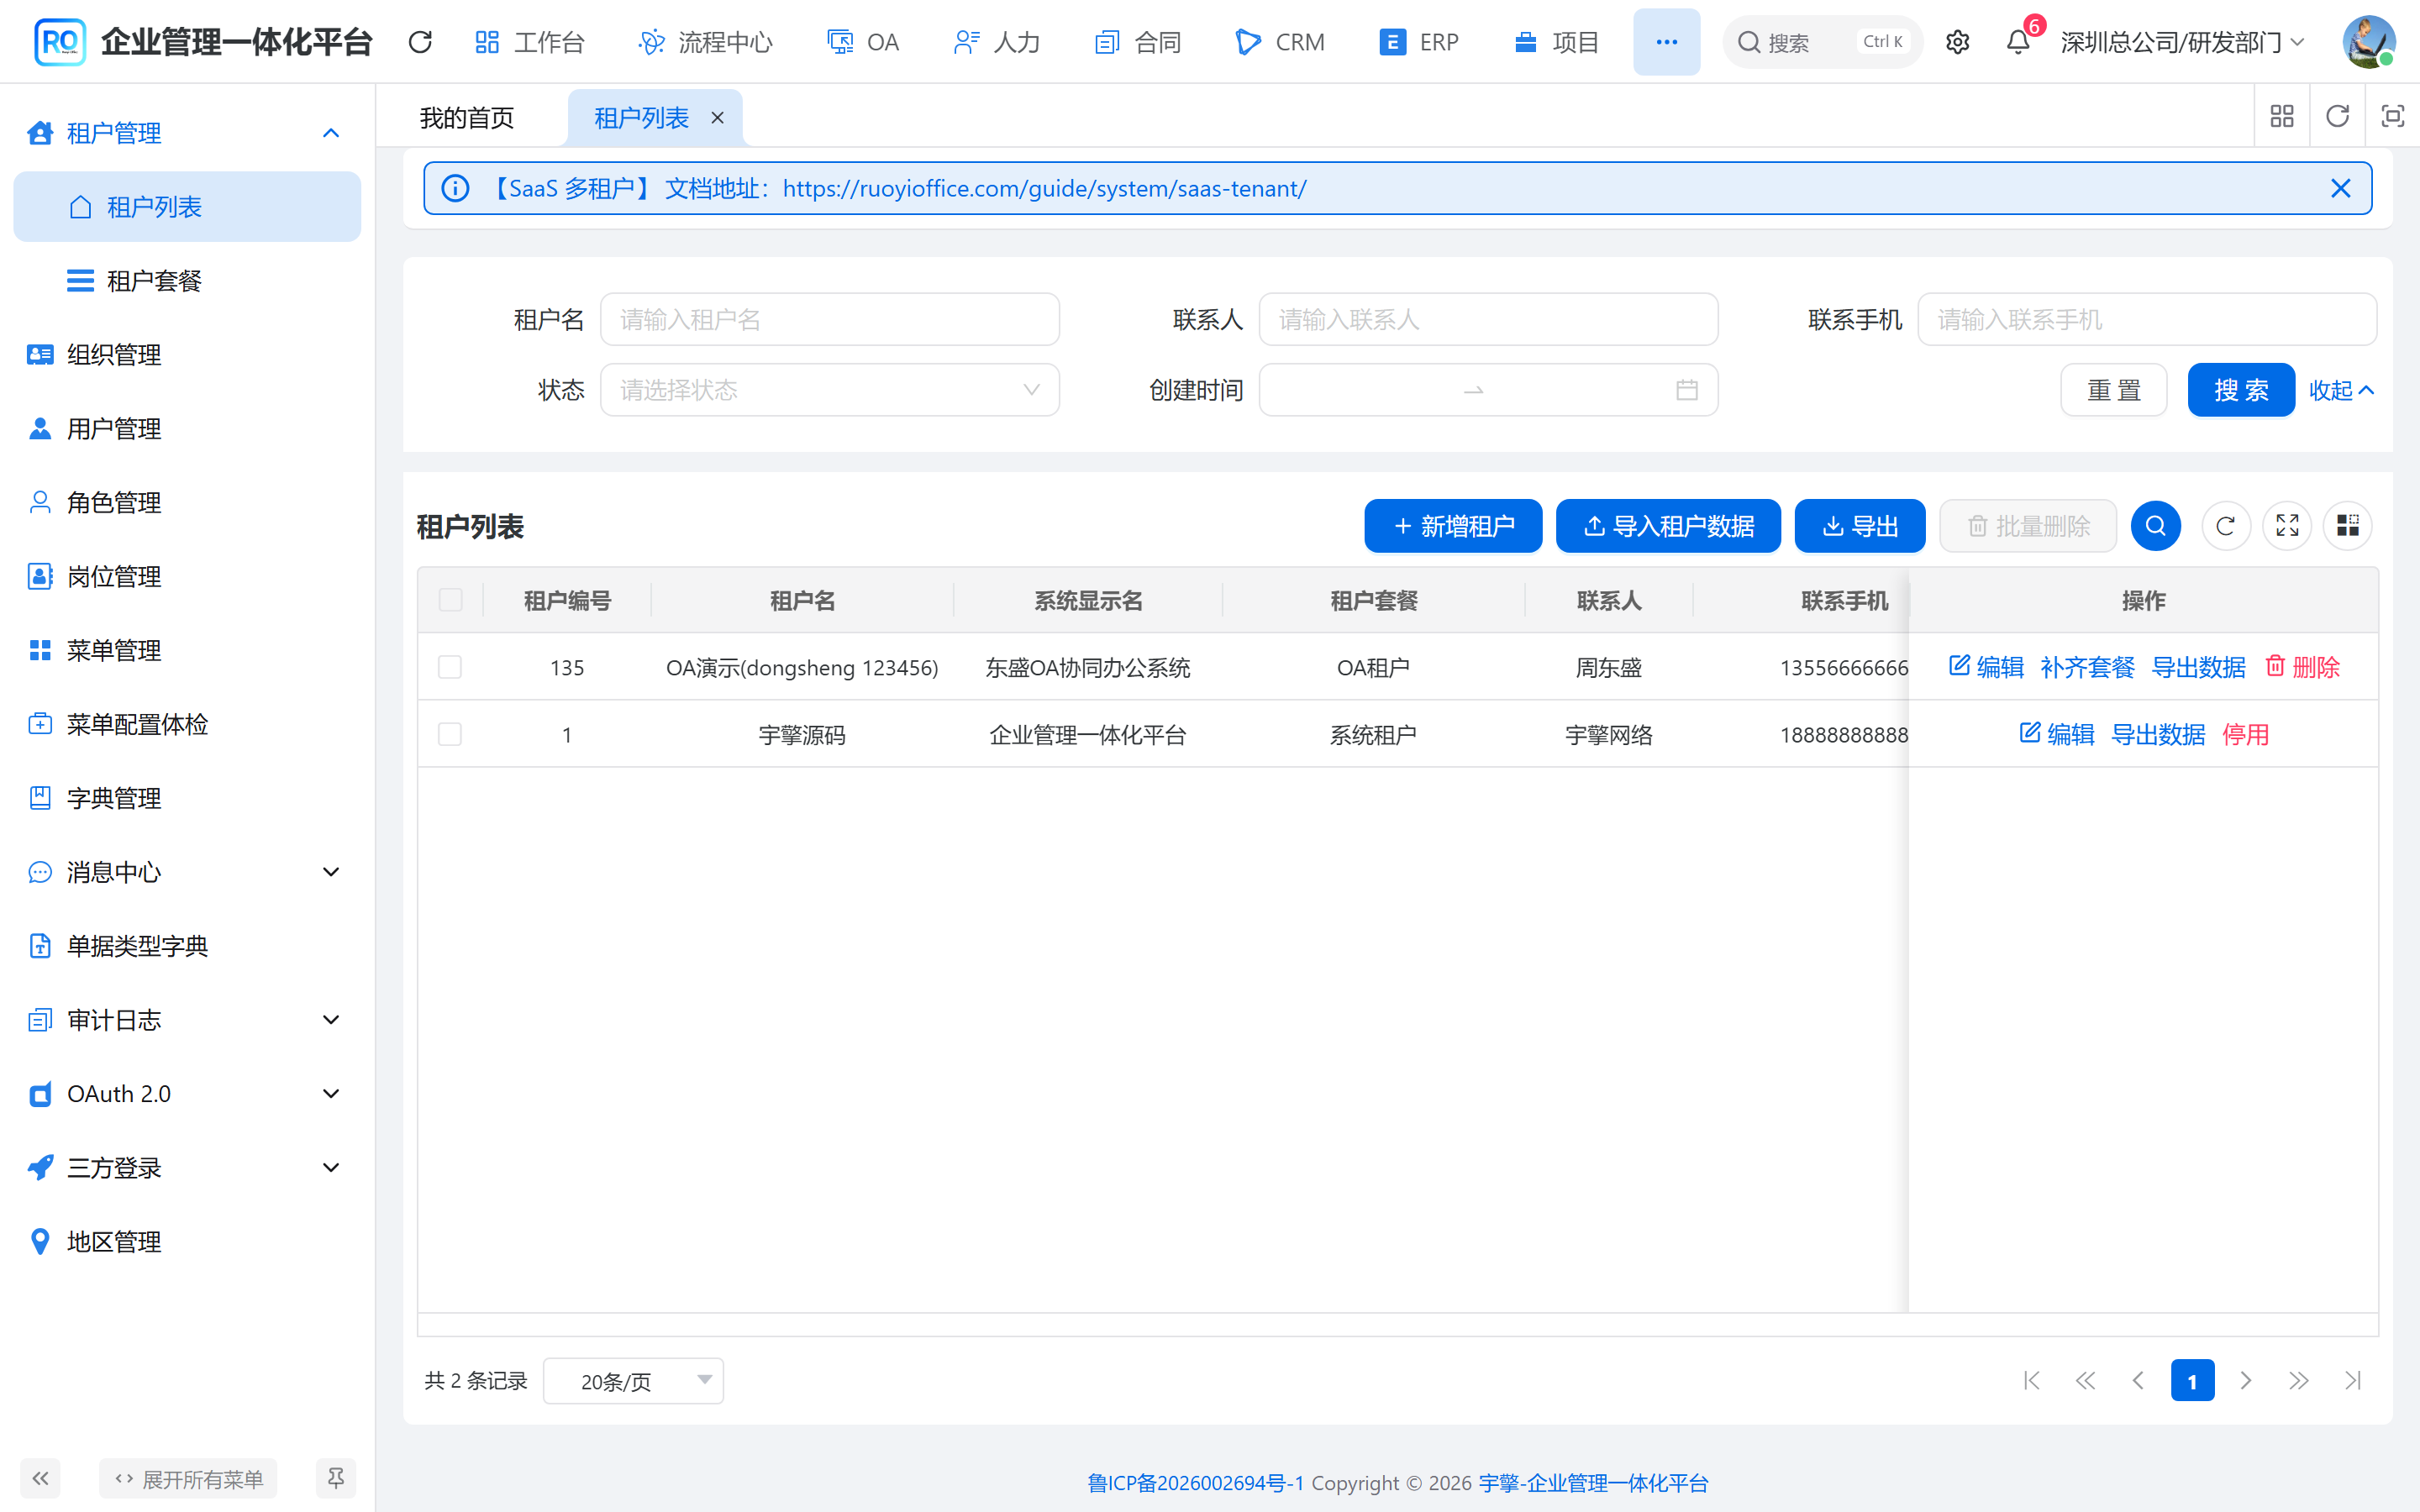
Task: Go to next page arrow
Action: (x=2246, y=1381)
